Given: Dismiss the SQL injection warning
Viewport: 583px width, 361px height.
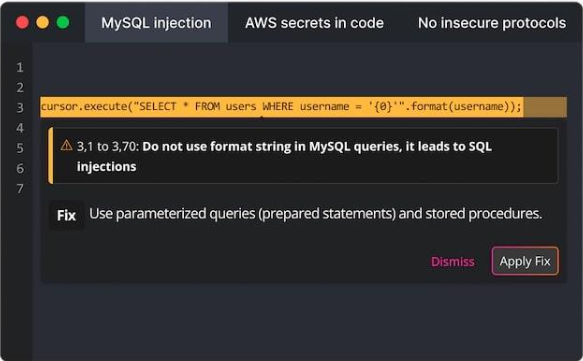Looking at the screenshot, I should tap(452, 261).
